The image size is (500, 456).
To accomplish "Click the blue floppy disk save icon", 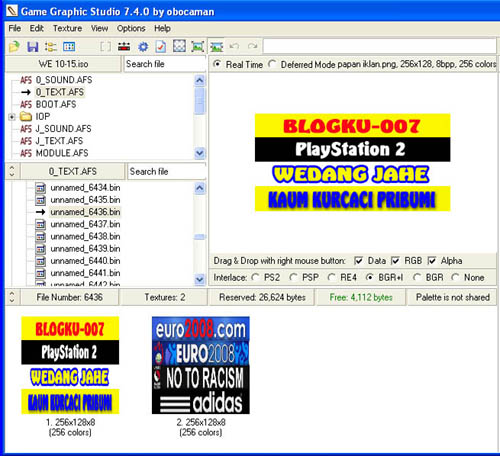I will [x=33, y=47].
